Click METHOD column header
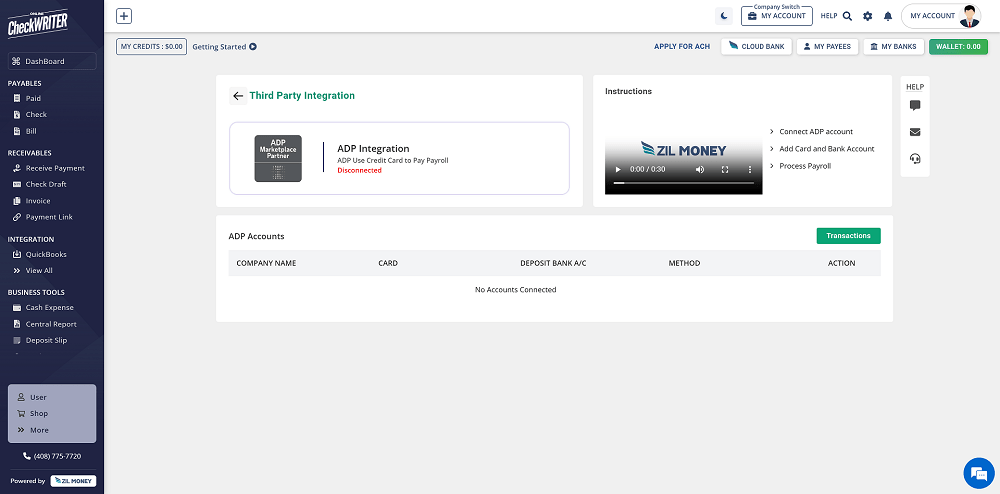 684,263
